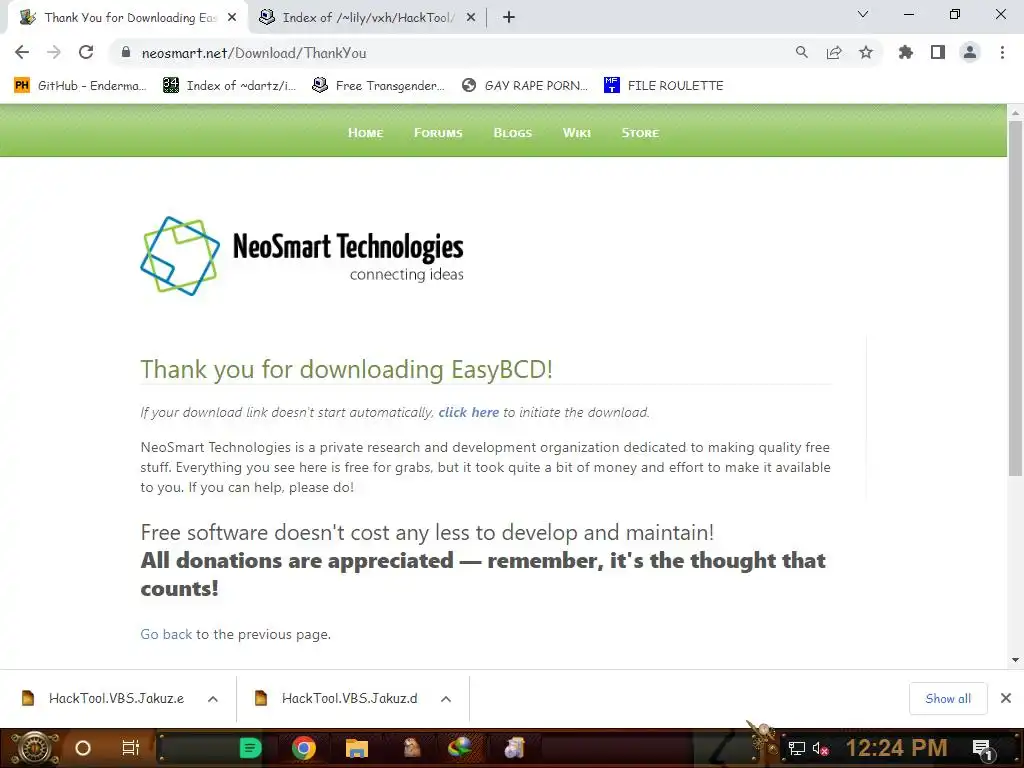Reload the current page
The width and height of the screenshot is (1024, 768).
pos(86,52)
